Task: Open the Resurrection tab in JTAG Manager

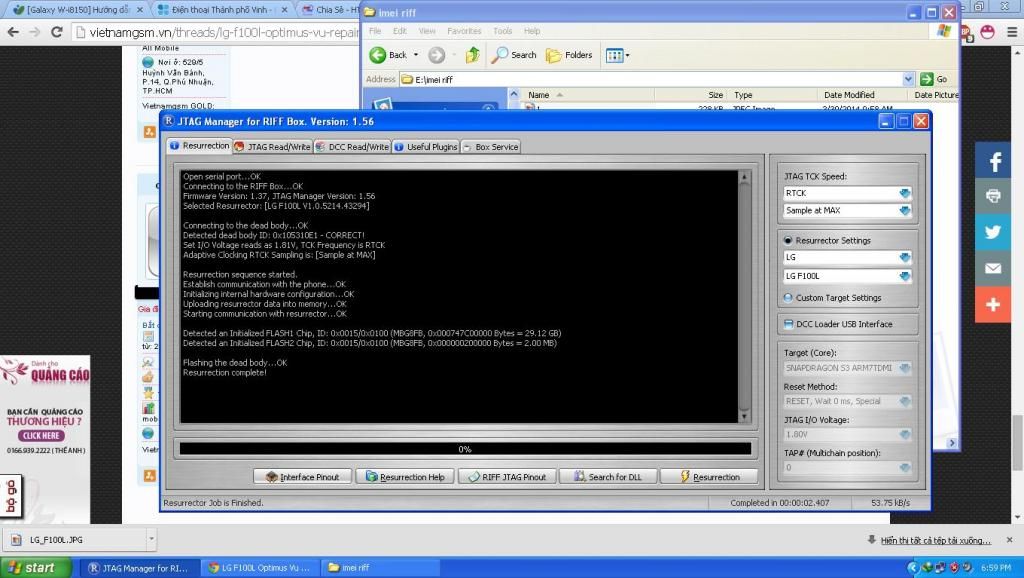Action: tap(200, 146)
